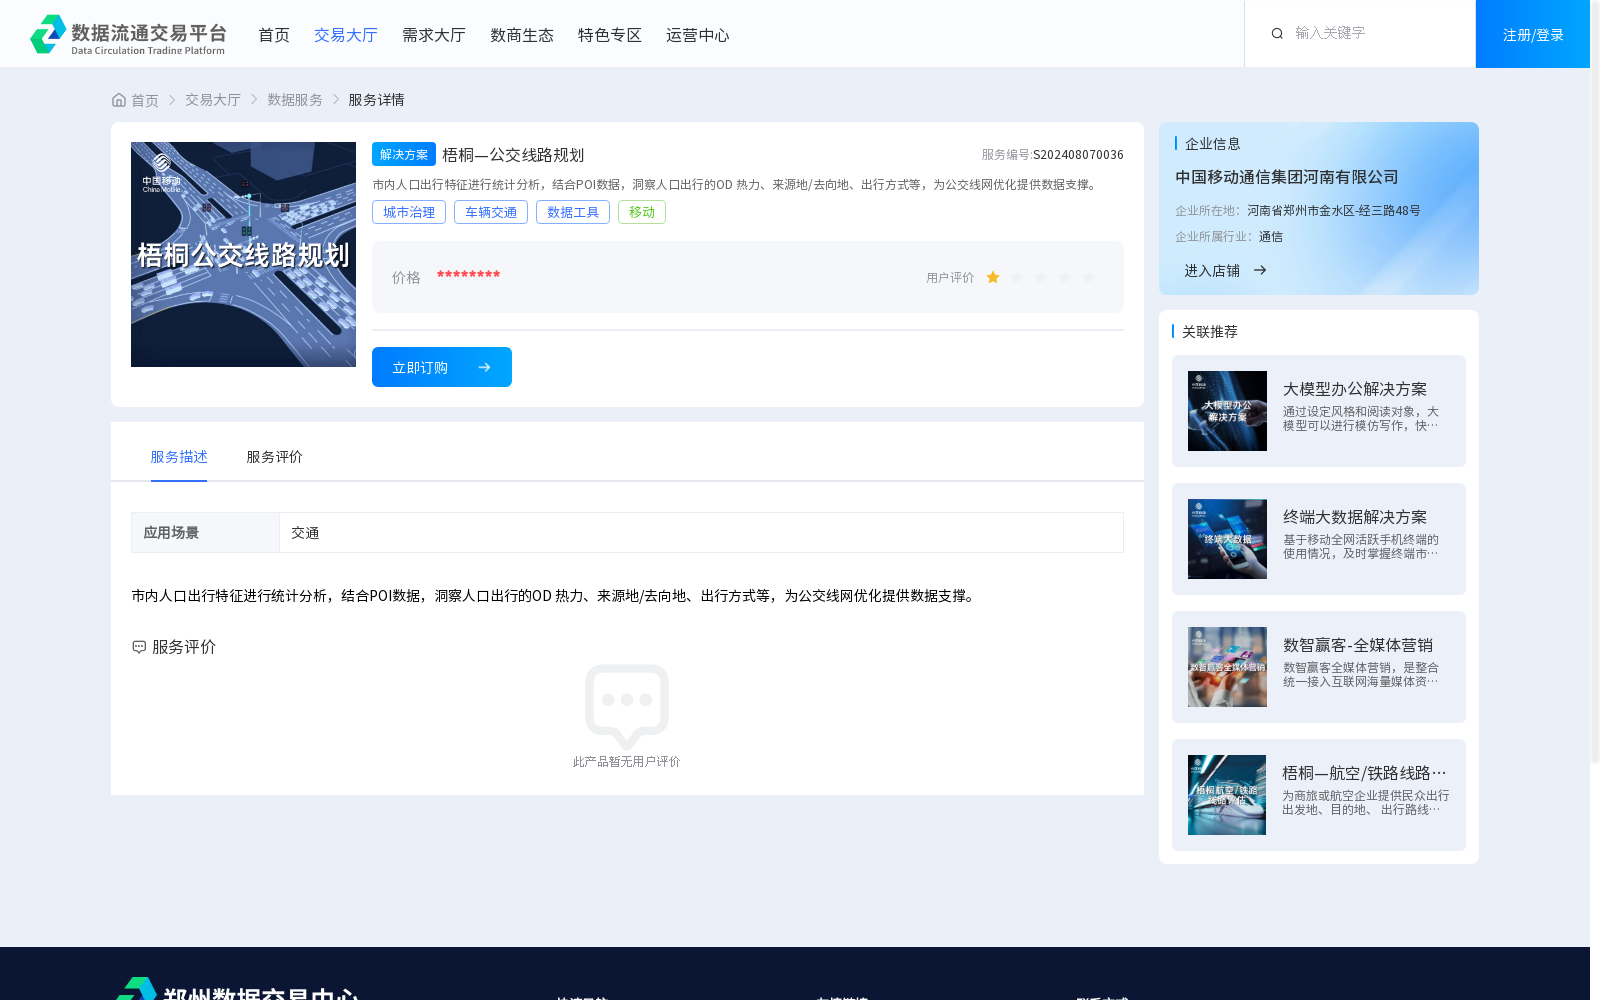Switch to the 服务描述 tab
Image resolution: width=1600 pixels, height=1000 pixels.
[x=179, y=457]
